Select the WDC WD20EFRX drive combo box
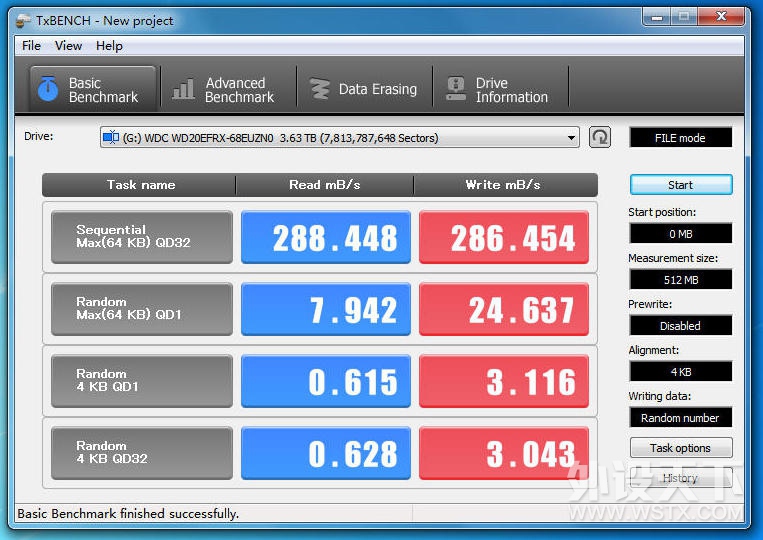The image size is (763, 540). pos(340,138)
